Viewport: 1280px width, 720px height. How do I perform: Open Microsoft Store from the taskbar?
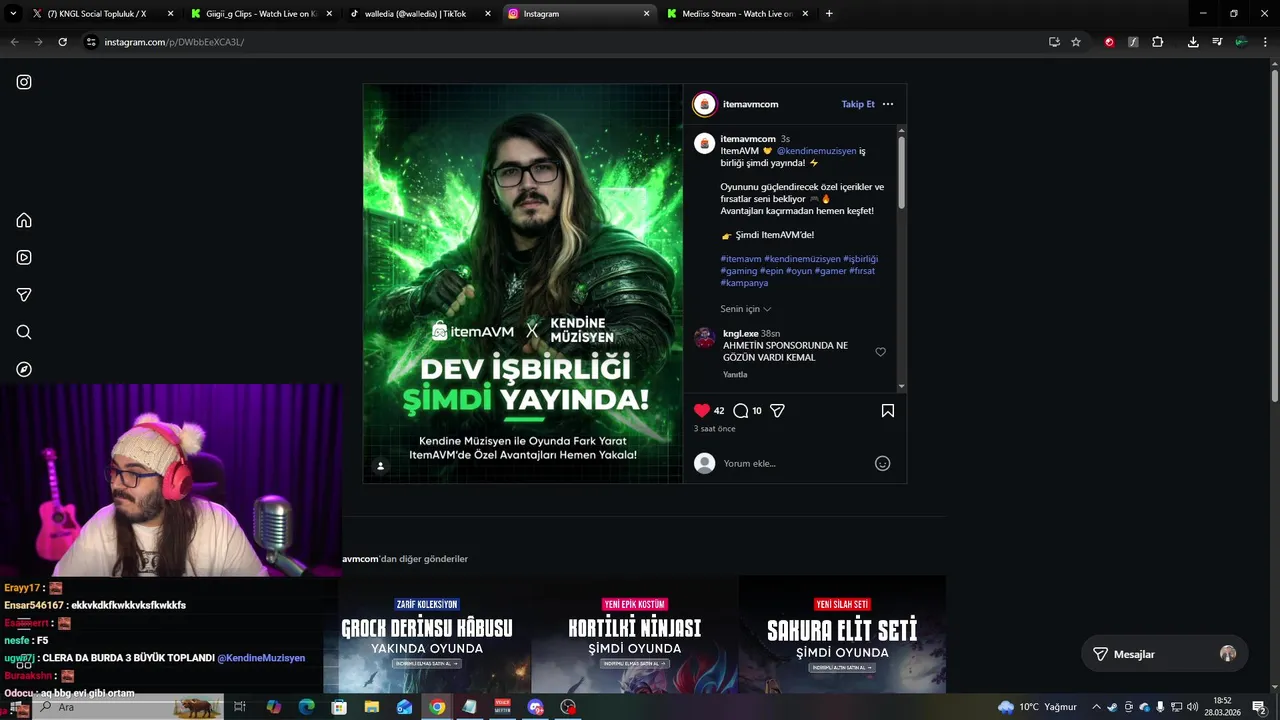click(x=339, y=707)
